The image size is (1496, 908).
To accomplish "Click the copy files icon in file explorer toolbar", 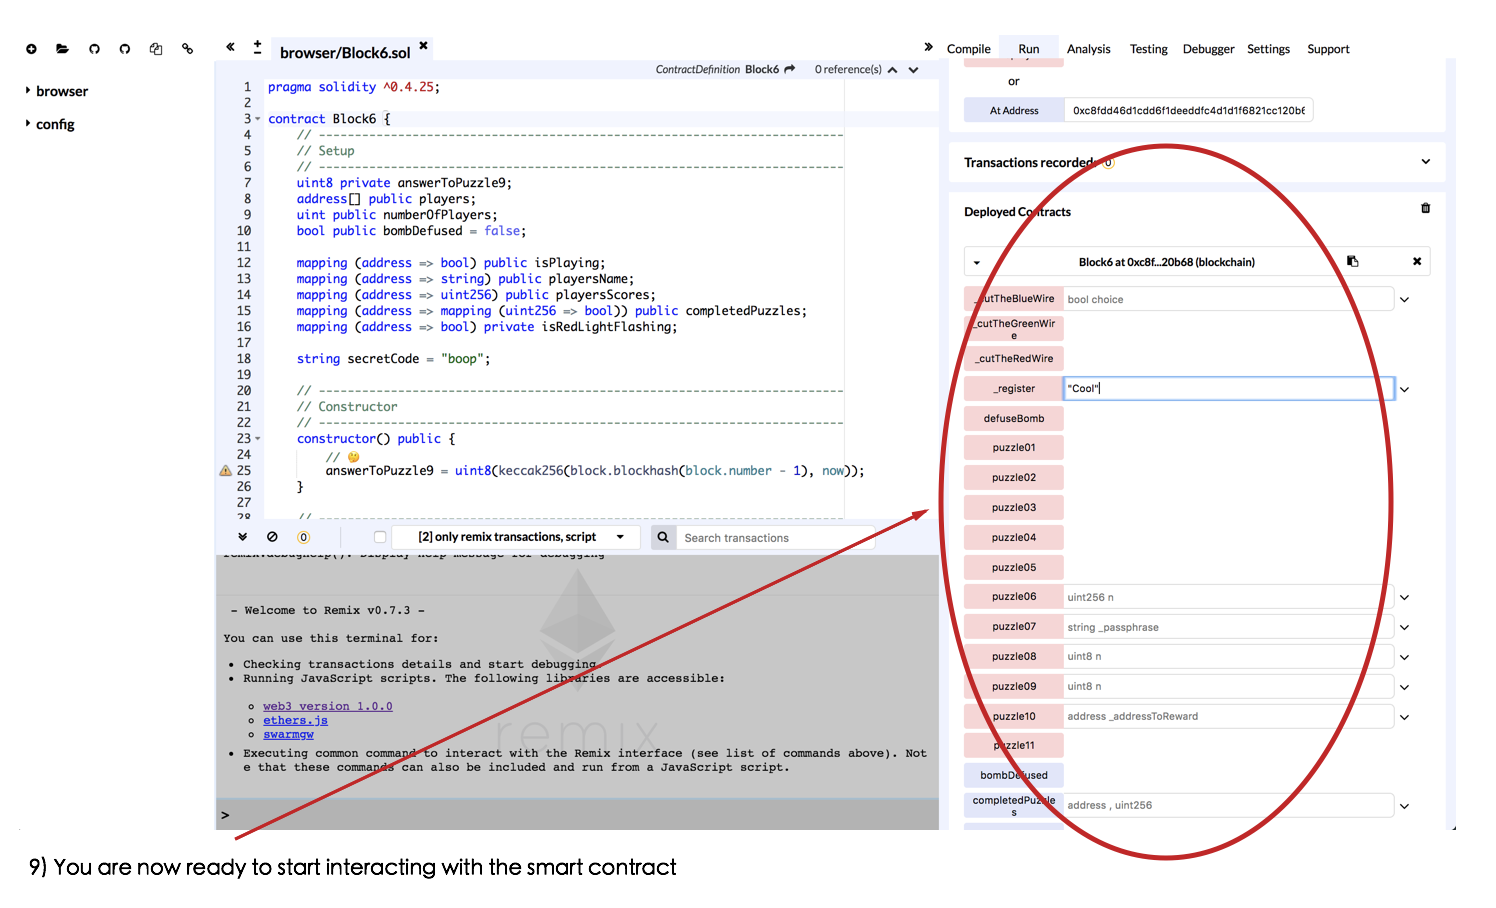I will click(x=156, y=49).
